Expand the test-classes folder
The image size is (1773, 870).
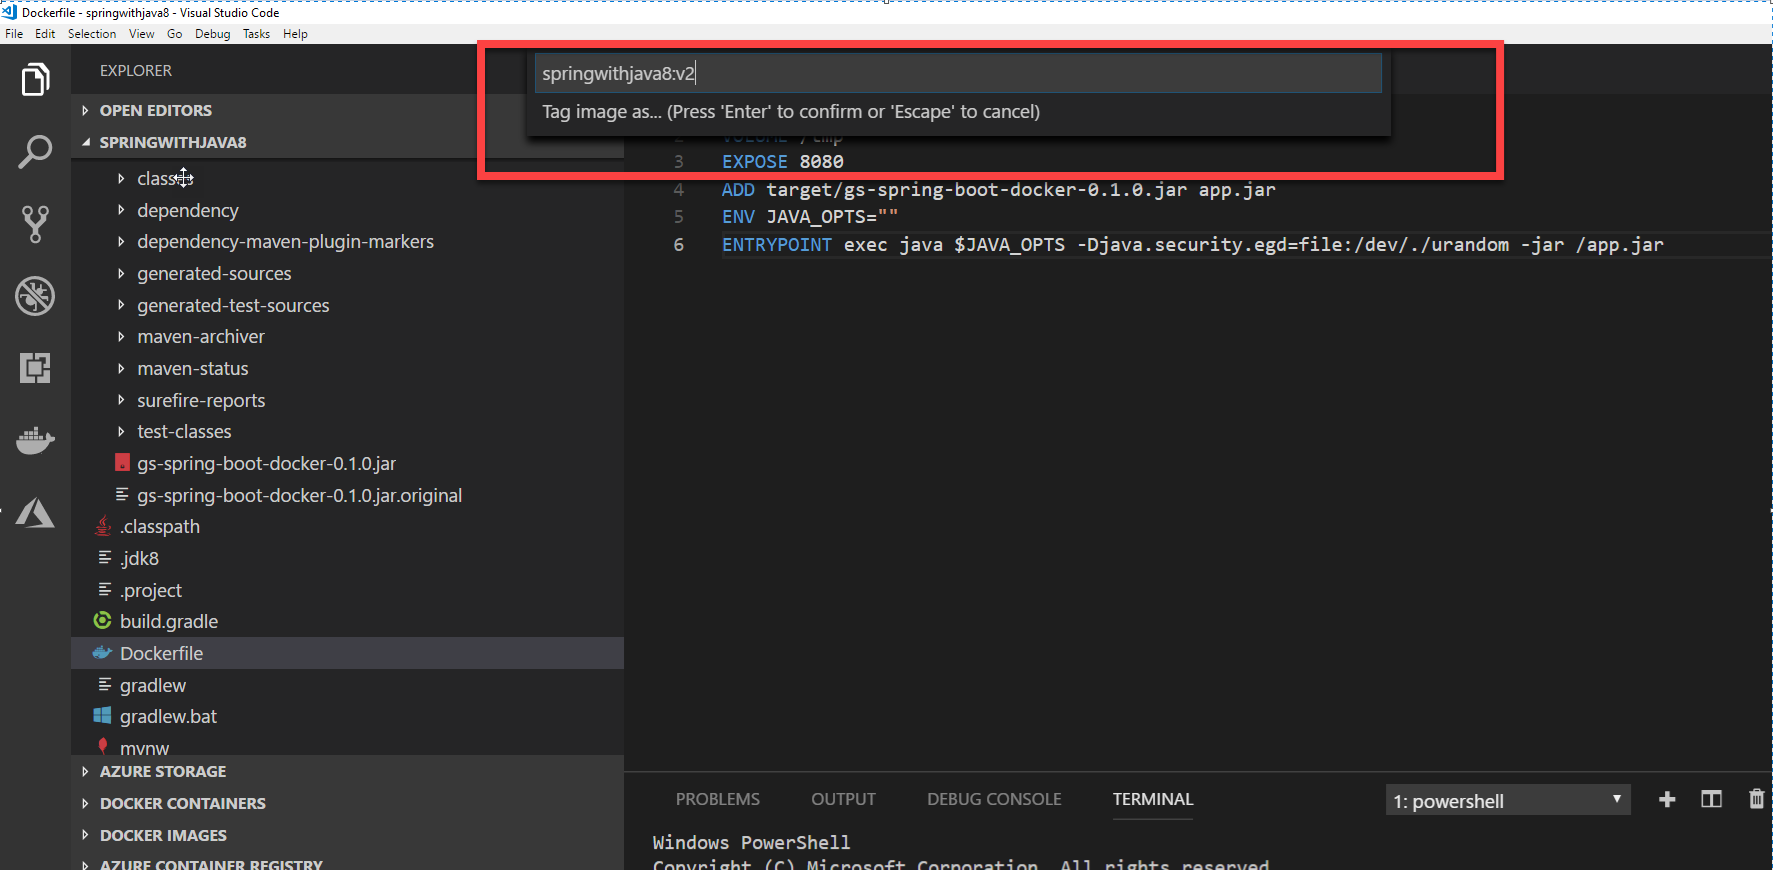tap(121, 431)
